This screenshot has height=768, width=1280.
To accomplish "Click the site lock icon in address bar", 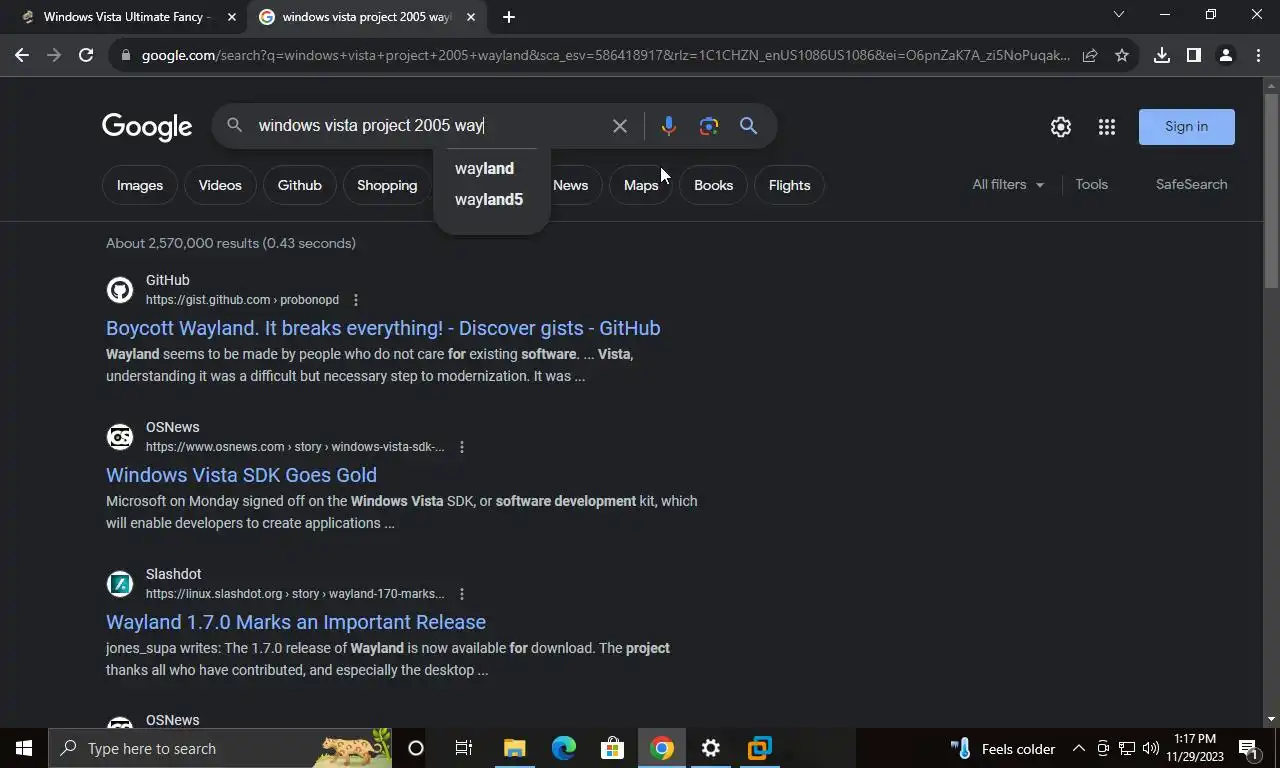I will point(125,55).
